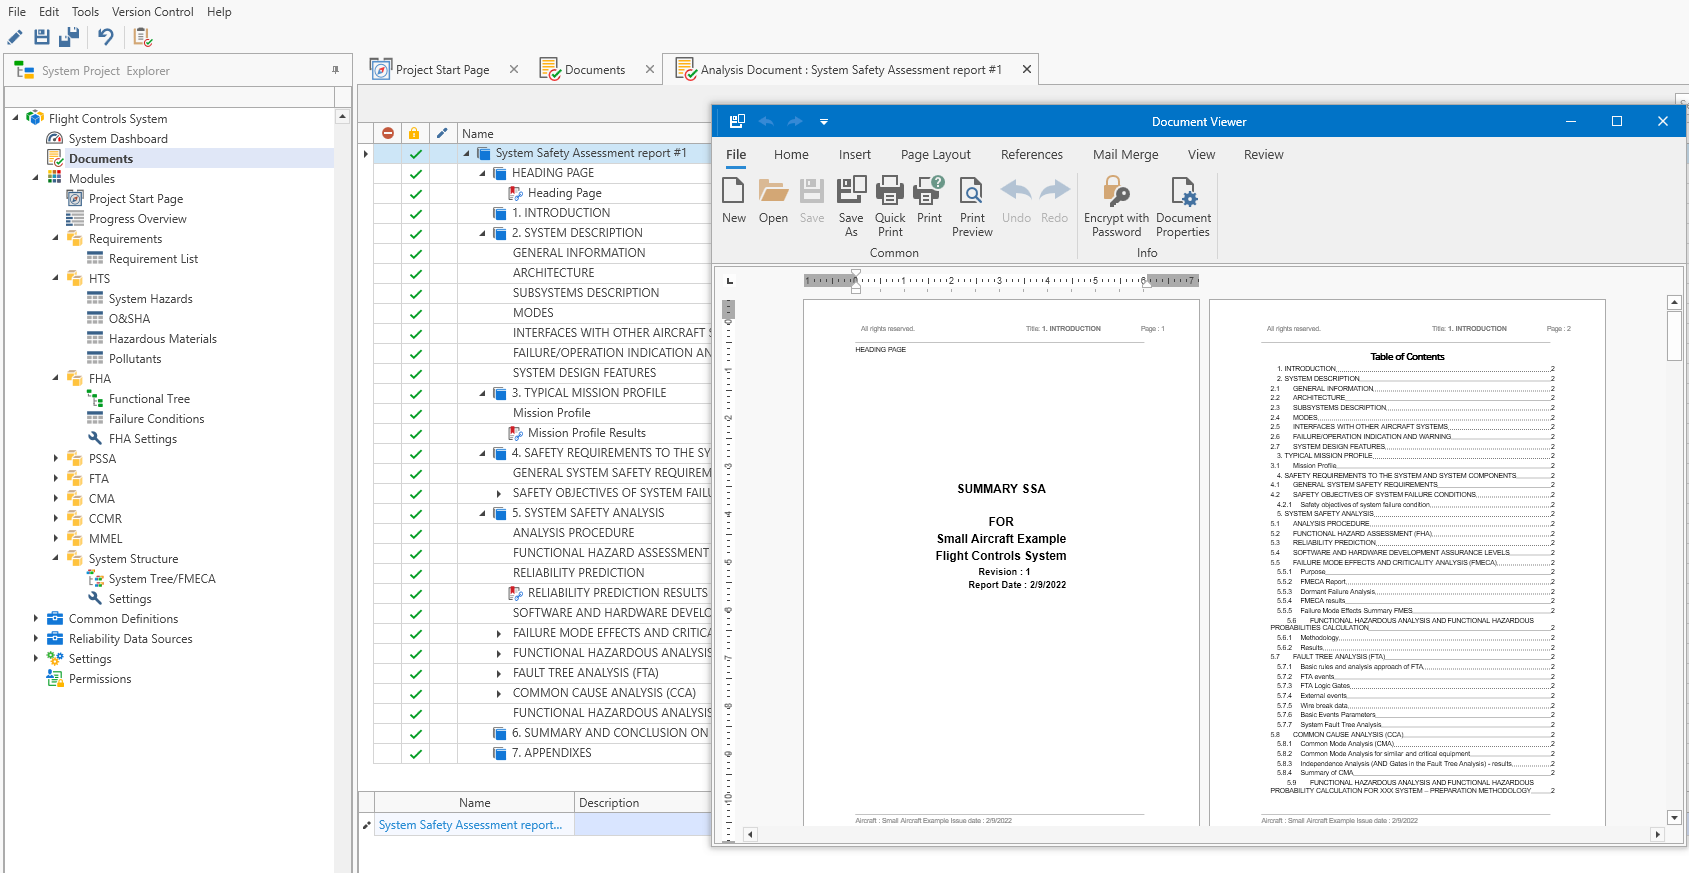Open Permissions in project explorer
This screenshot has height=873, width=1689.
click(x=100, y=679)
